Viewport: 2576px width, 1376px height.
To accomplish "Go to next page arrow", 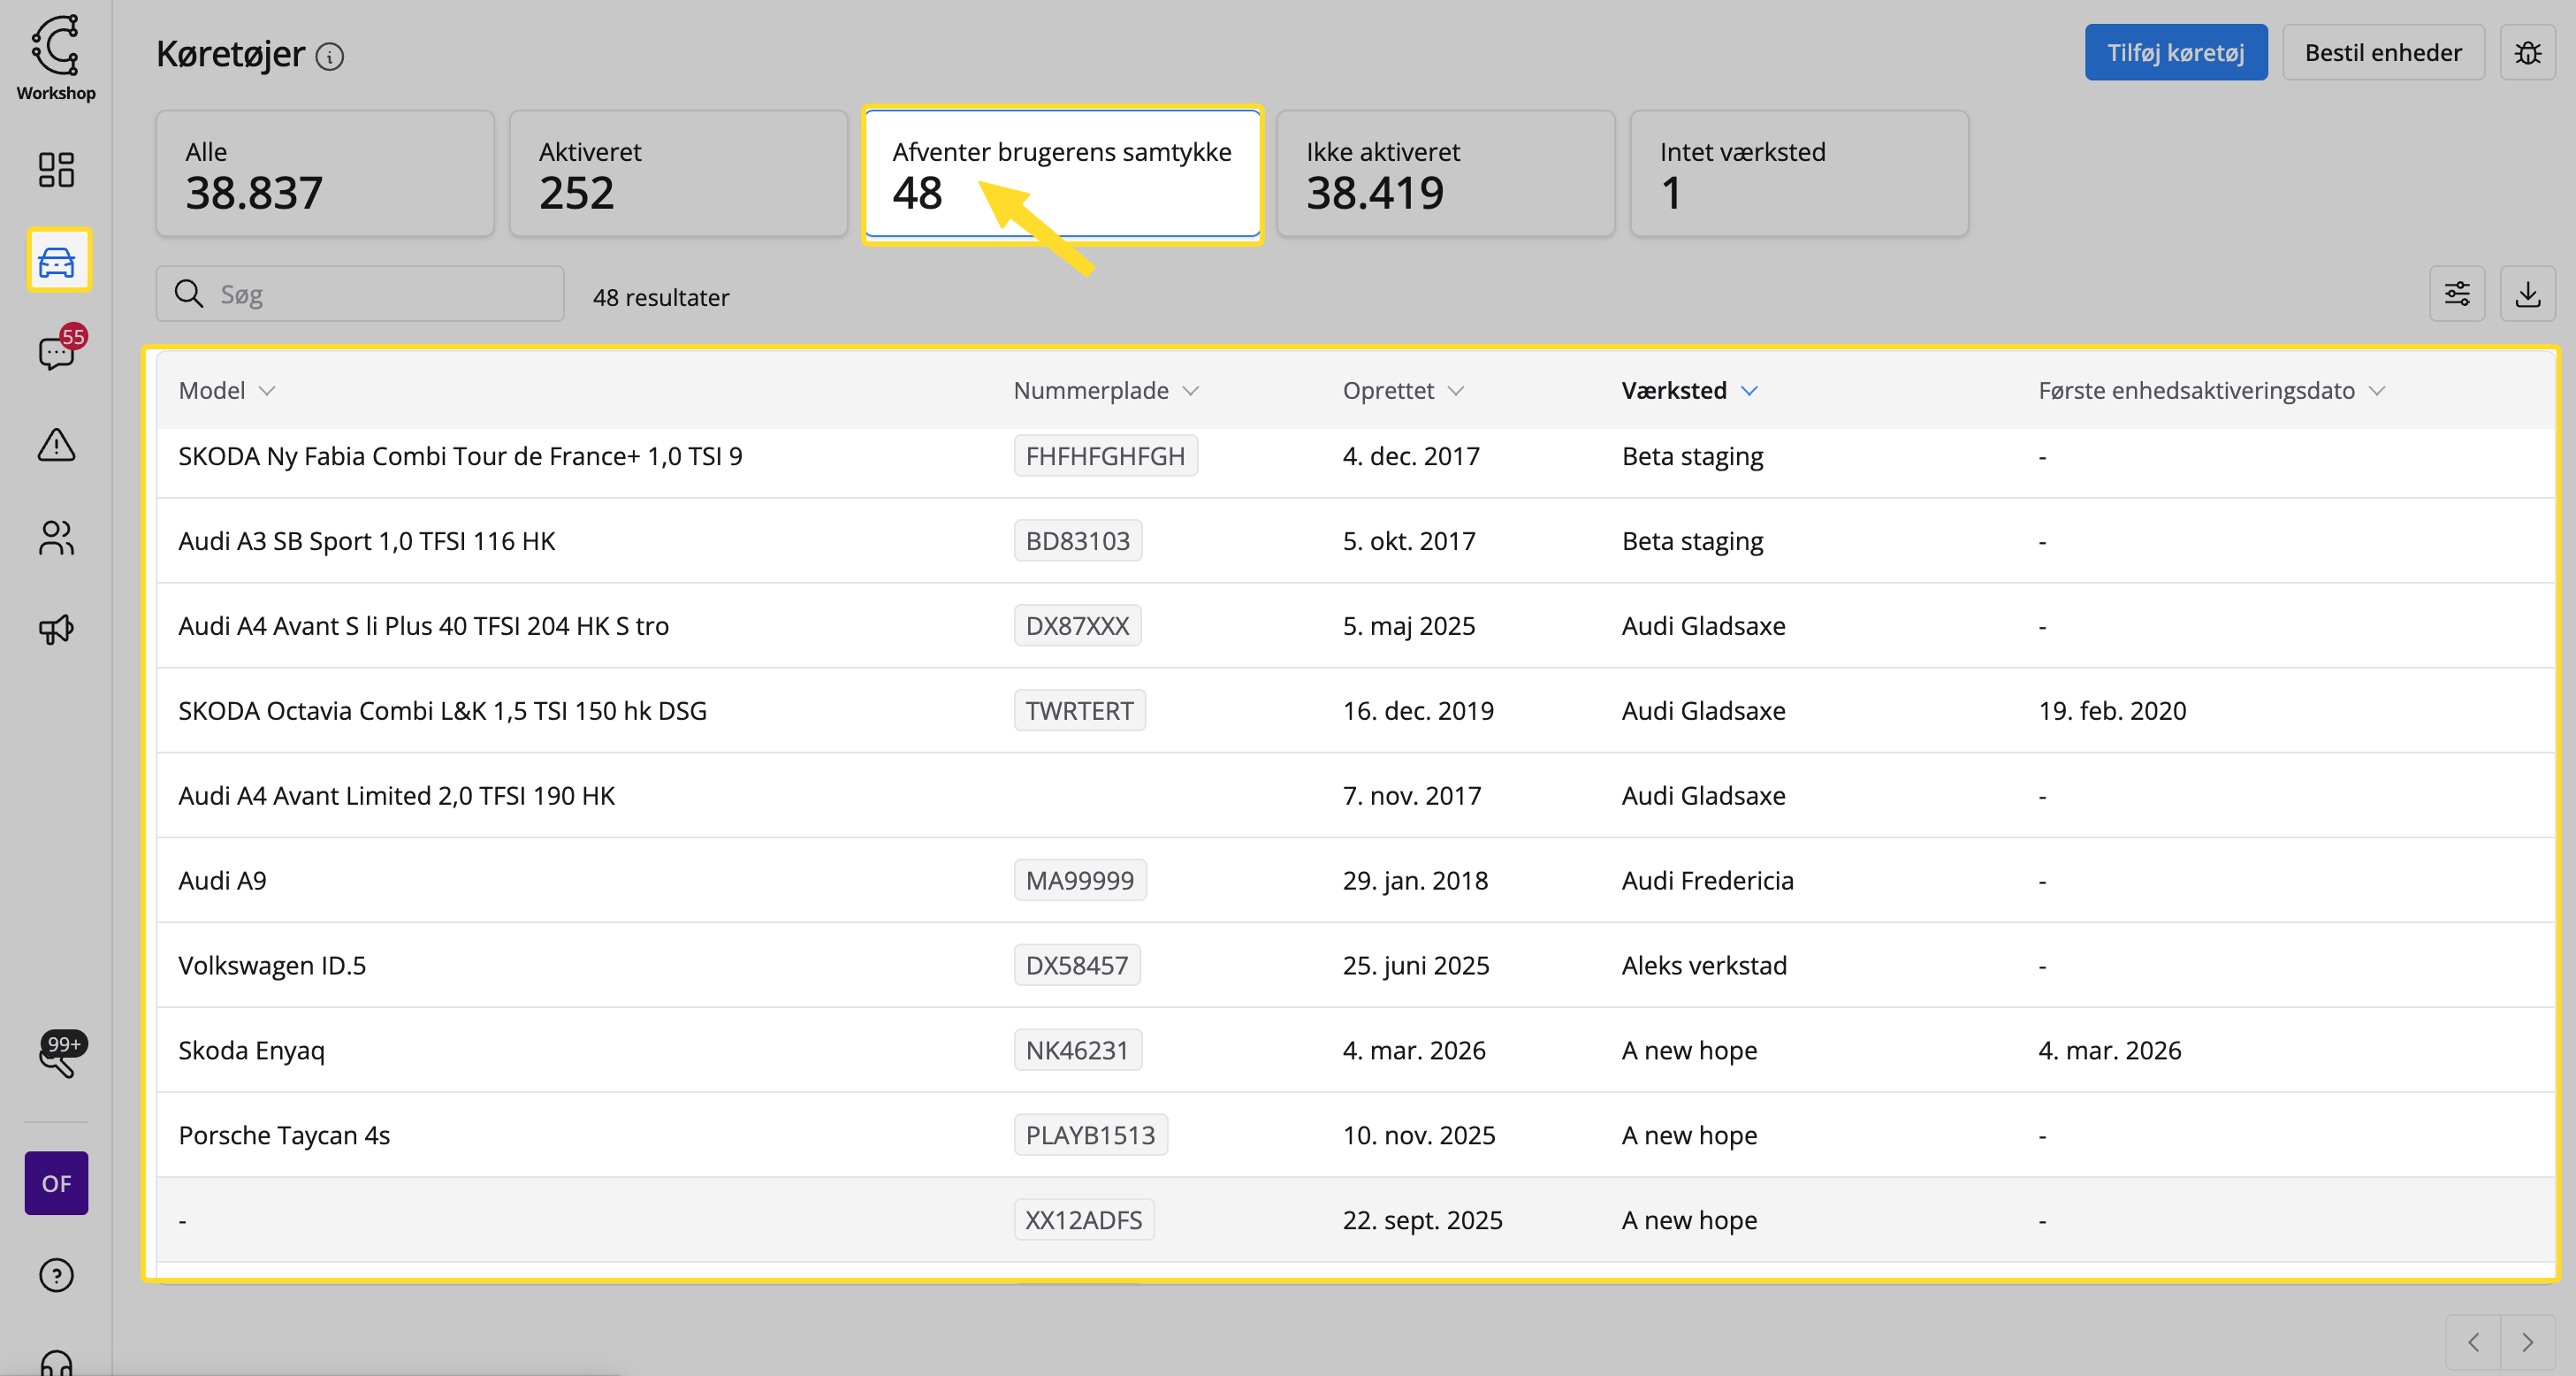I will [x=2527, y=1342].
